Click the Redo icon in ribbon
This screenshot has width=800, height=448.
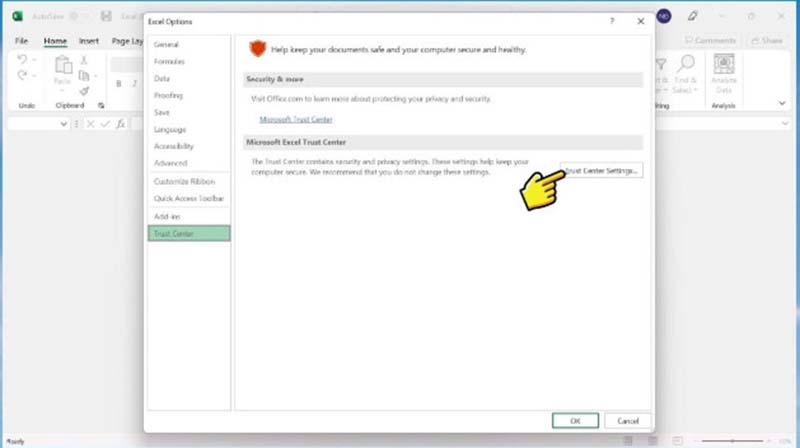[x=22, y=76]
